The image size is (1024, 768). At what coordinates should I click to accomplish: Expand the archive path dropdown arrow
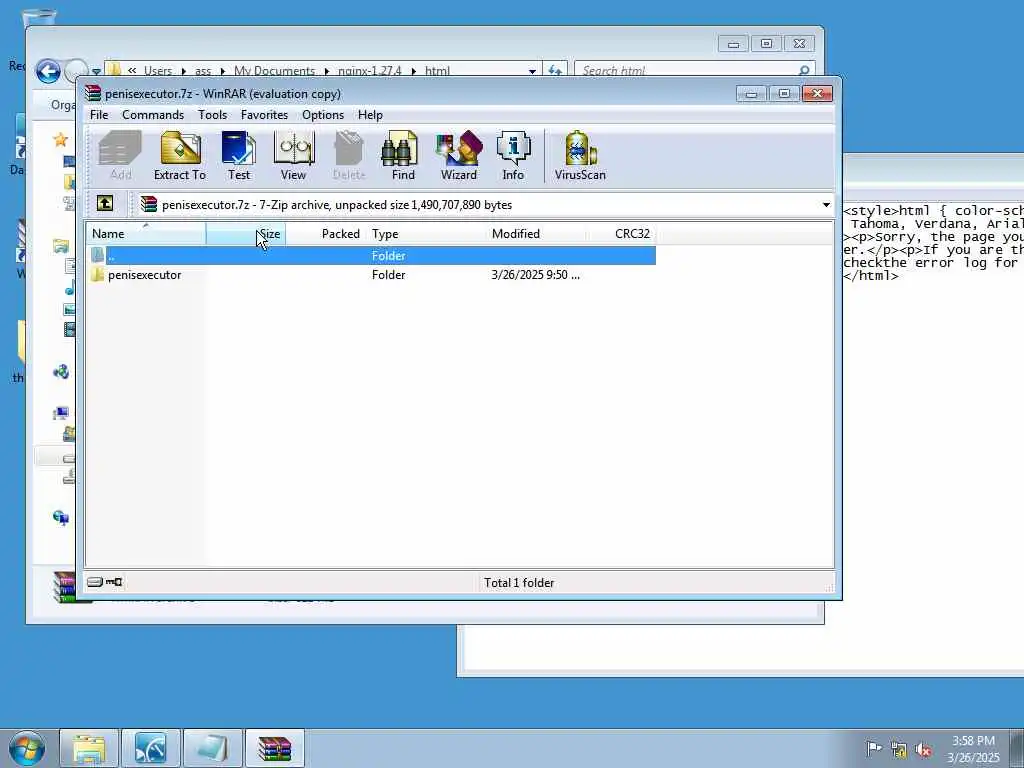[x=826, y=205]
